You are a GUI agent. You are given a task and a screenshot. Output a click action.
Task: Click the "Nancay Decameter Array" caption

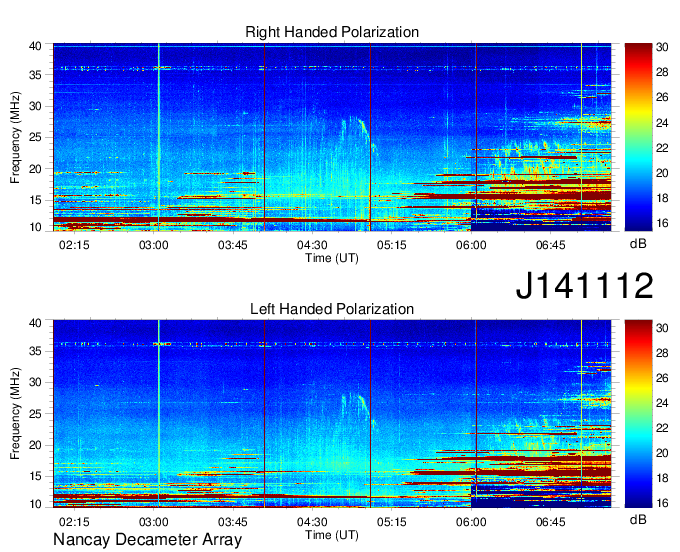point(147,539)
